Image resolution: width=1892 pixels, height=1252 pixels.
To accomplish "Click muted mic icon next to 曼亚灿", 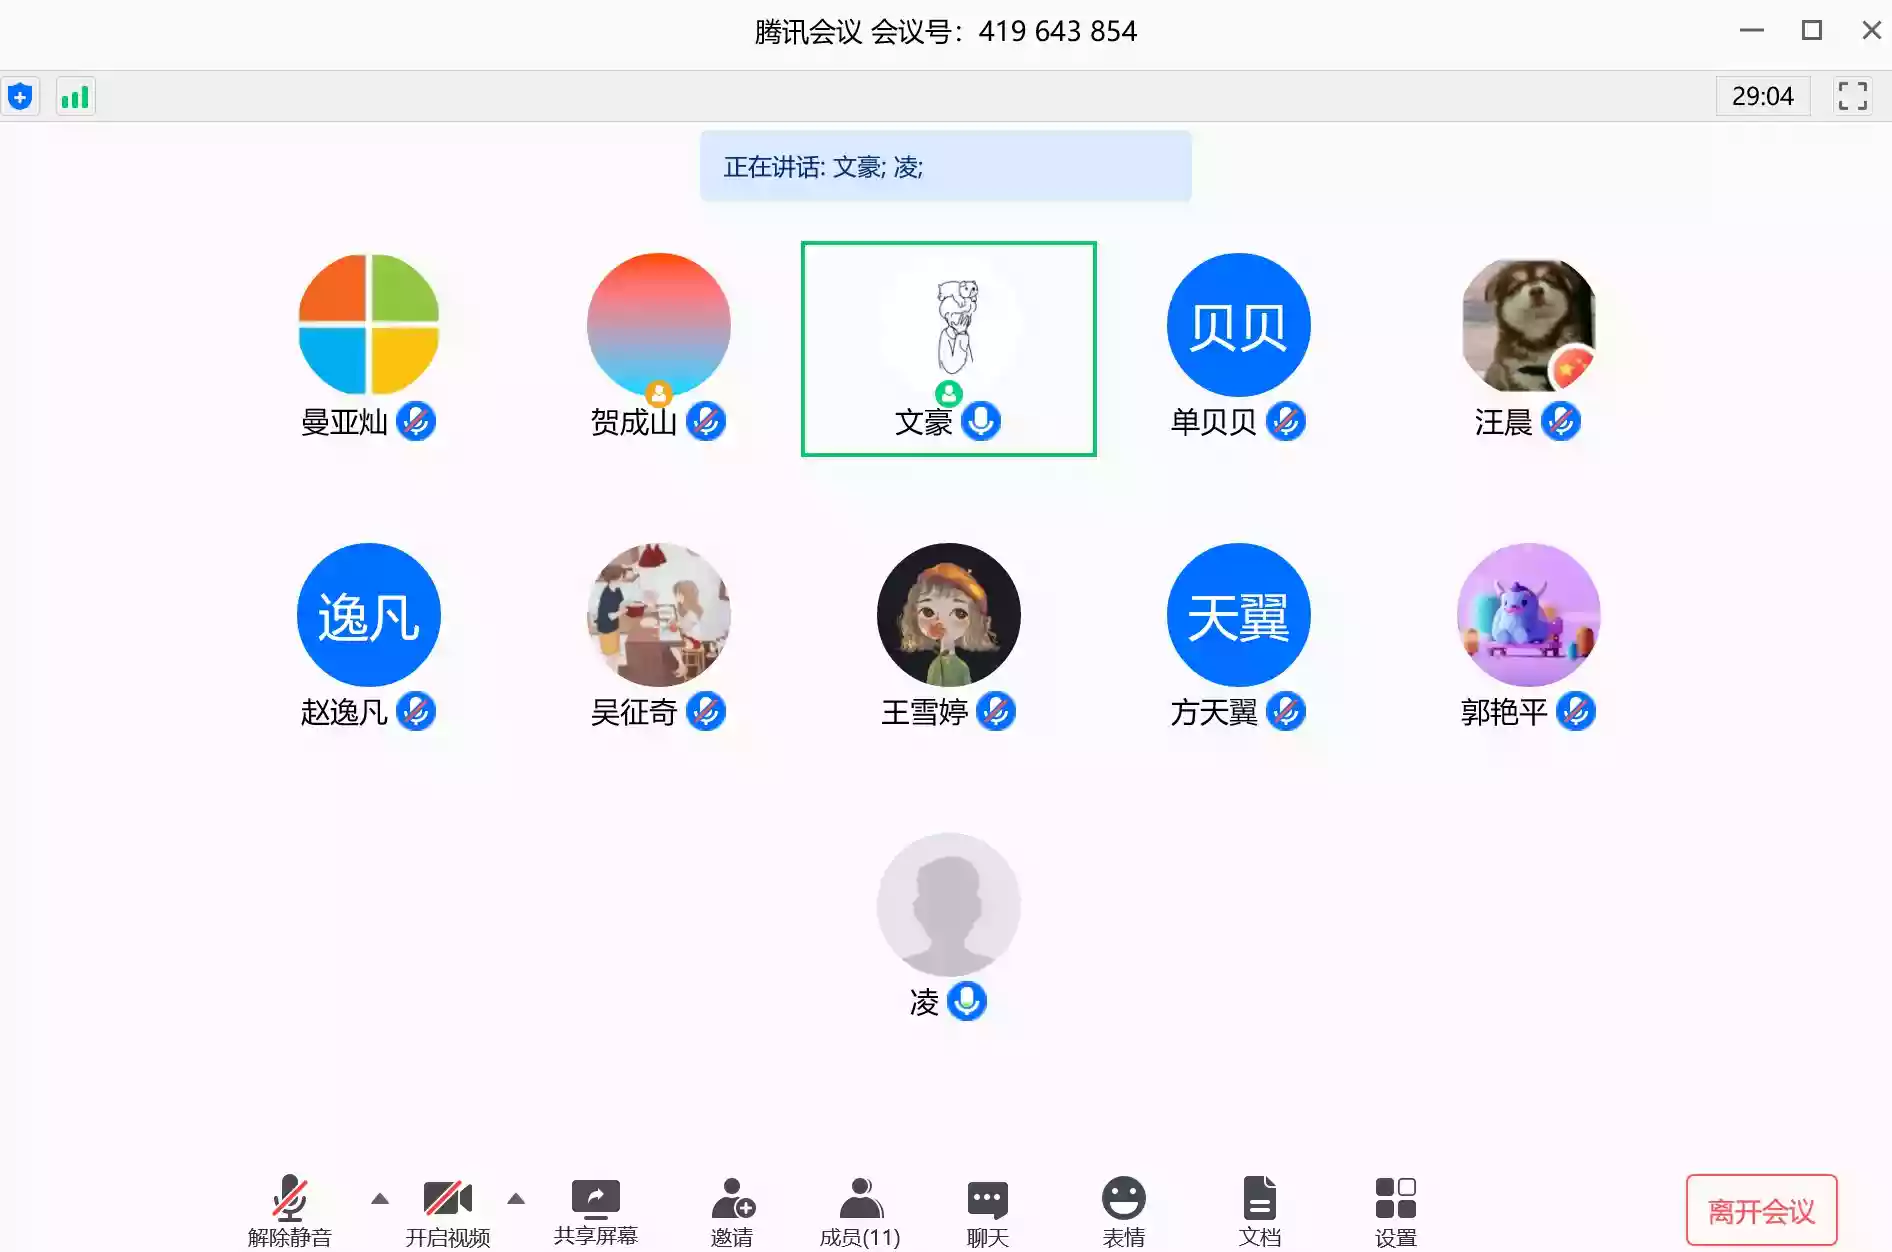I will tap(416, 421).
